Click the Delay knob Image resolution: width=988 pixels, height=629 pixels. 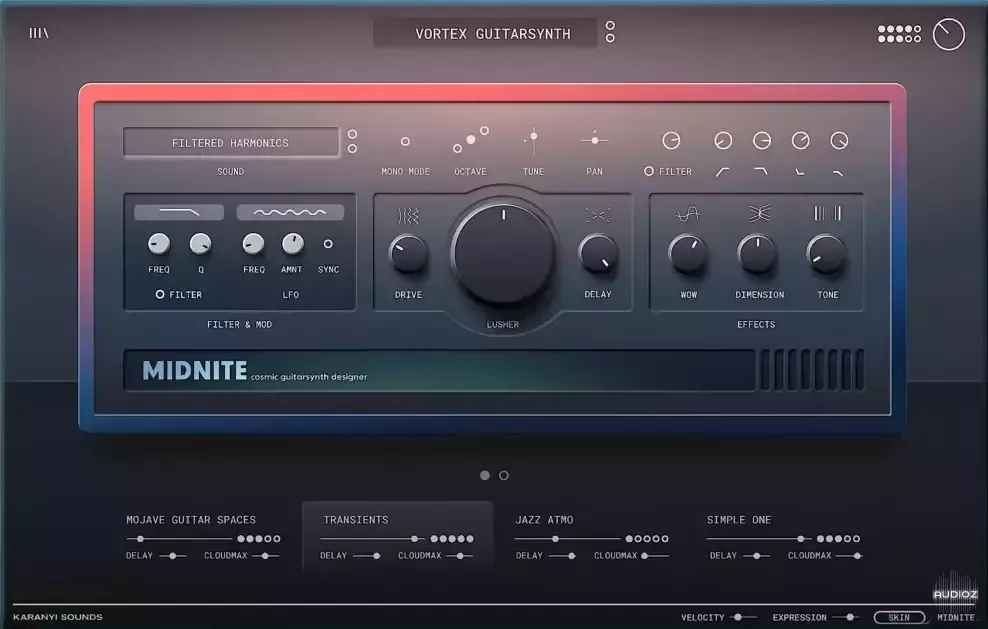[598, 254]
